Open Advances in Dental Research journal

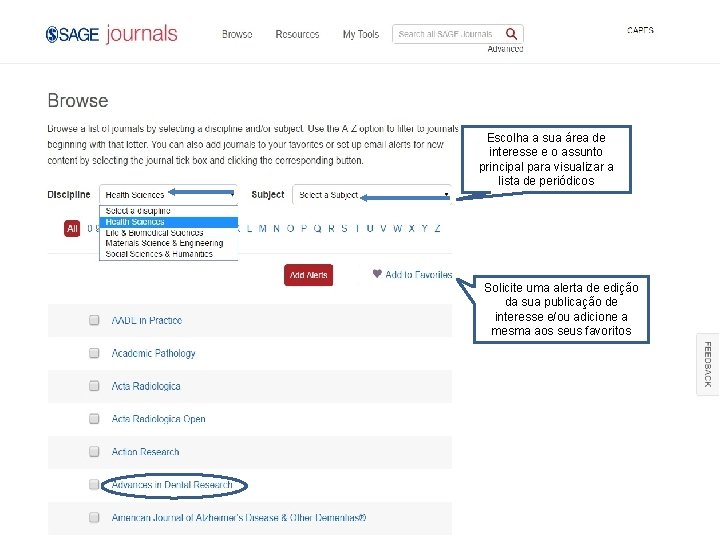tap(172, 485)
